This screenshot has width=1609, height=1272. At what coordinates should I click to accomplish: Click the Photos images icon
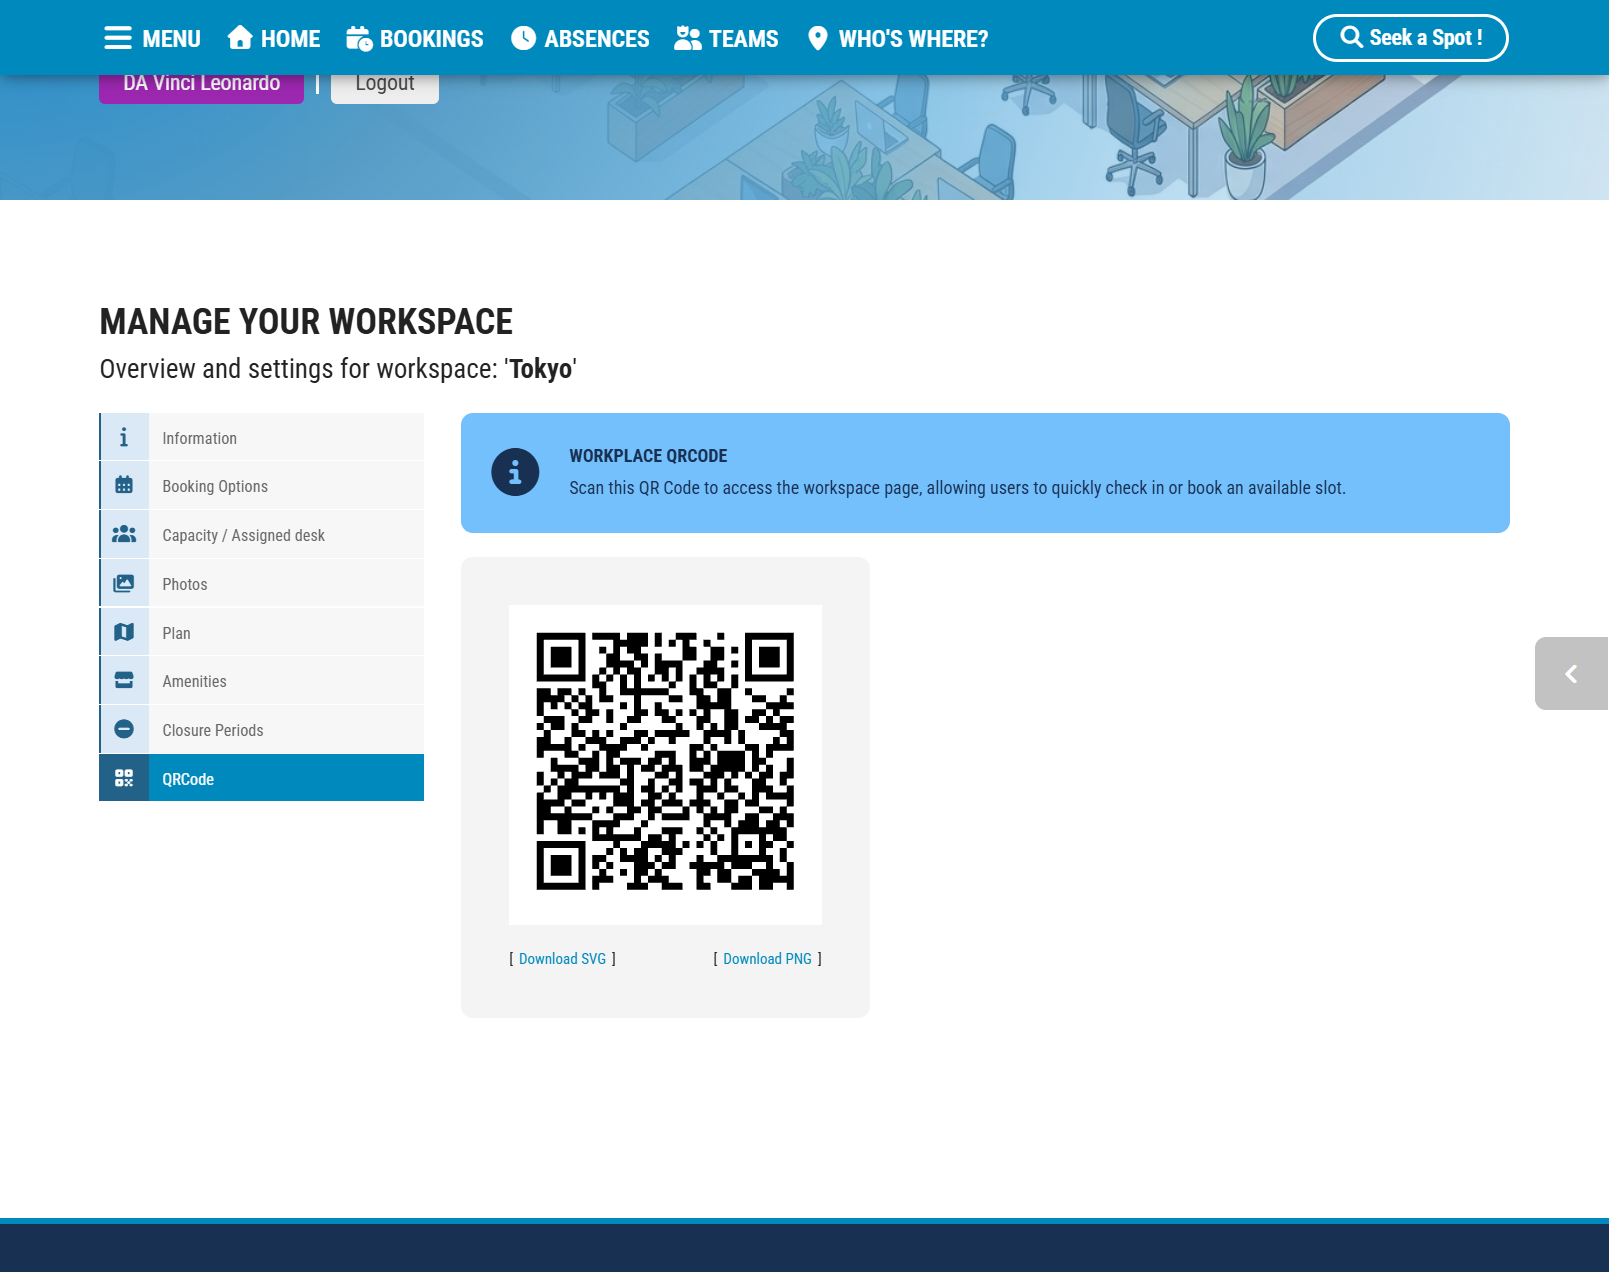click(x=124, y=584)
